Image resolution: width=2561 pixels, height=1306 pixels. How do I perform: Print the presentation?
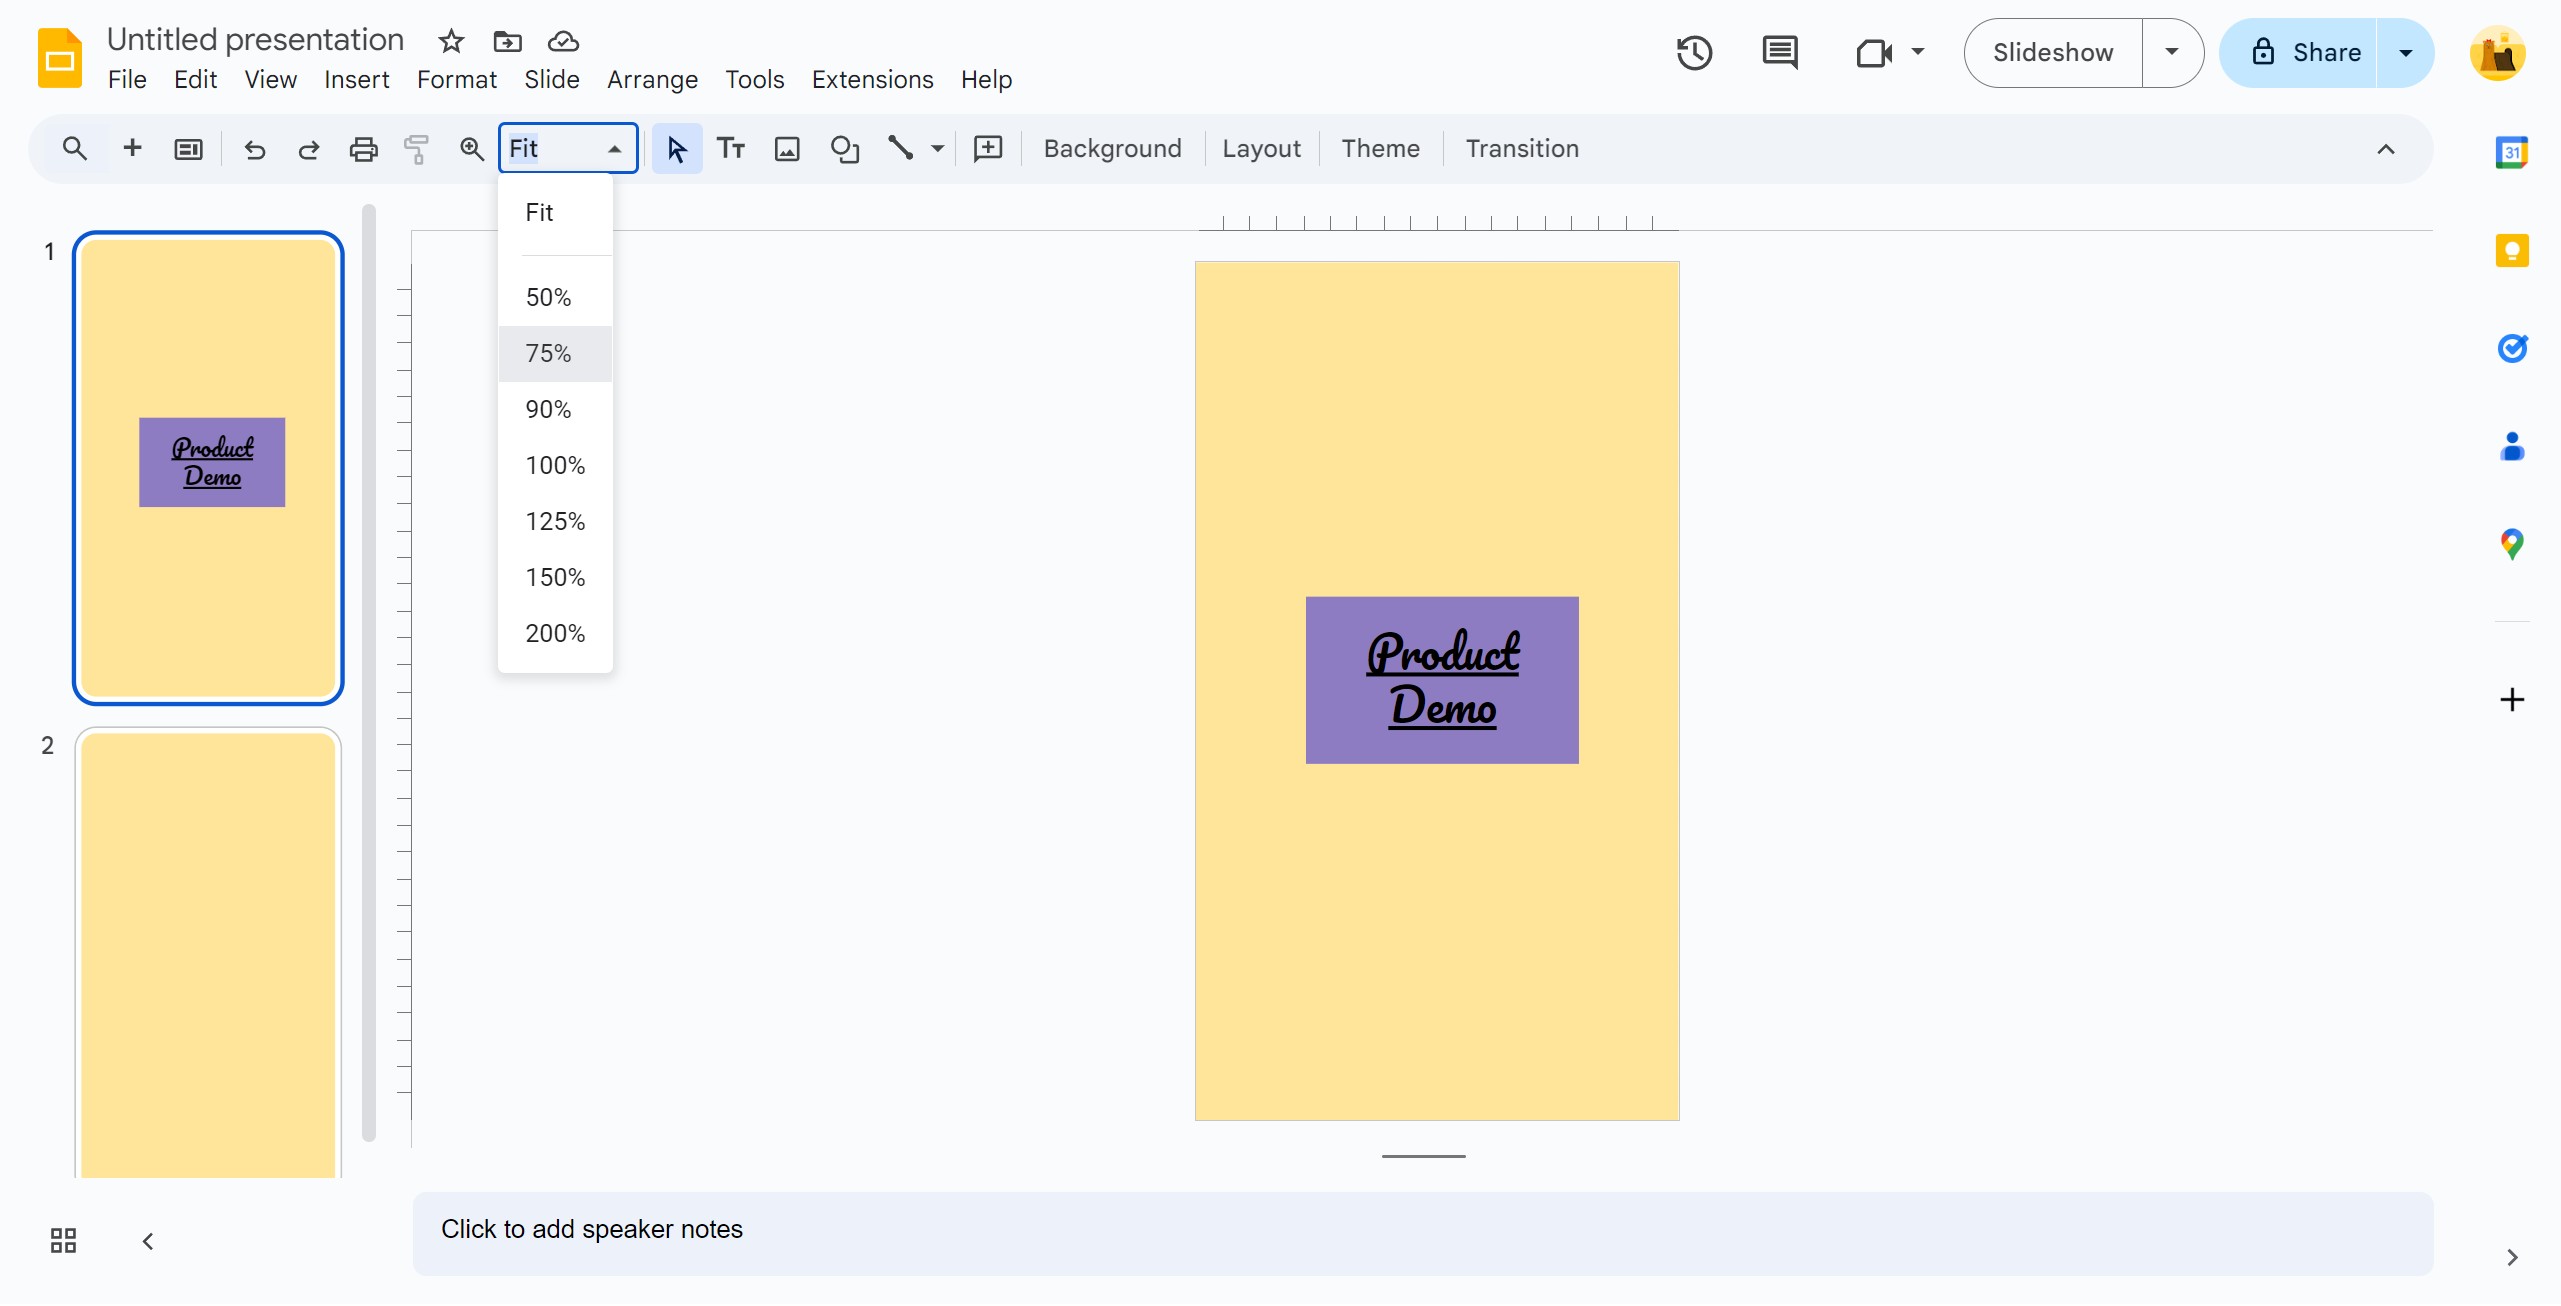coord(363,149)
